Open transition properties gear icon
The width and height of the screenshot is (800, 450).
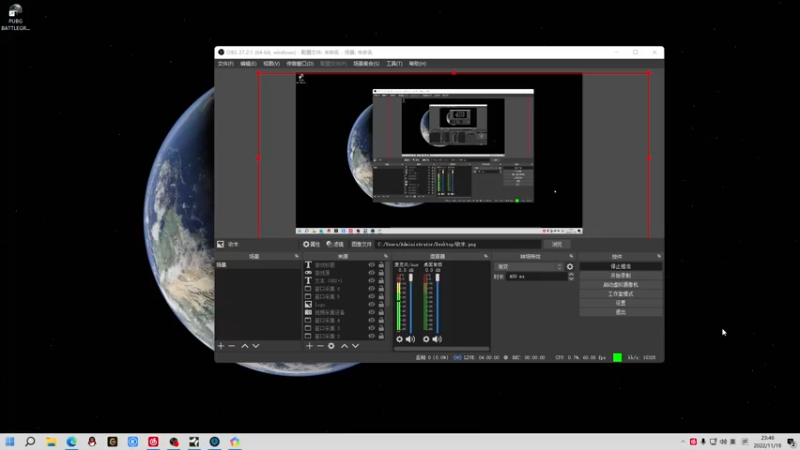pyautogui.click(x=570, y=267)
